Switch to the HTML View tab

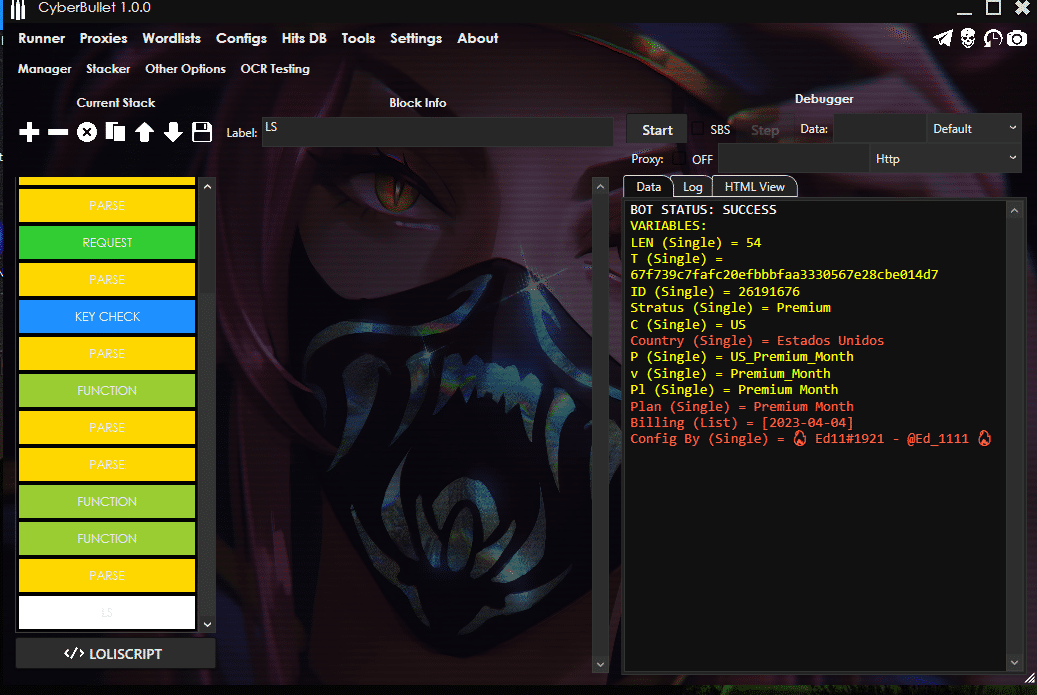[754, 187]
